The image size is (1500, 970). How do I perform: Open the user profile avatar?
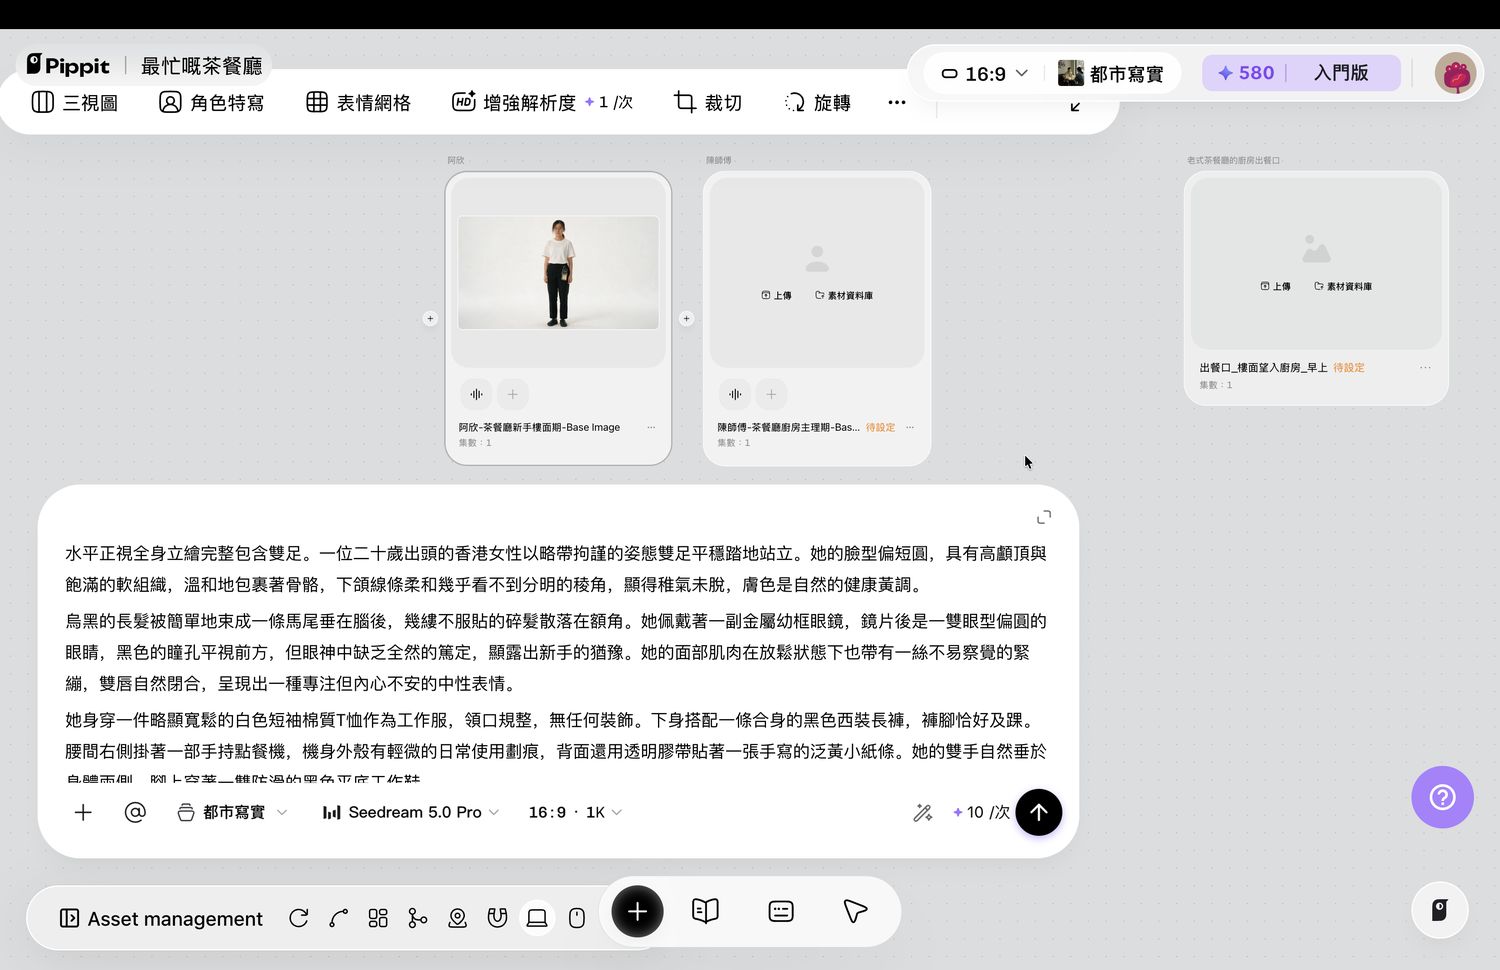click(1455, 73)
